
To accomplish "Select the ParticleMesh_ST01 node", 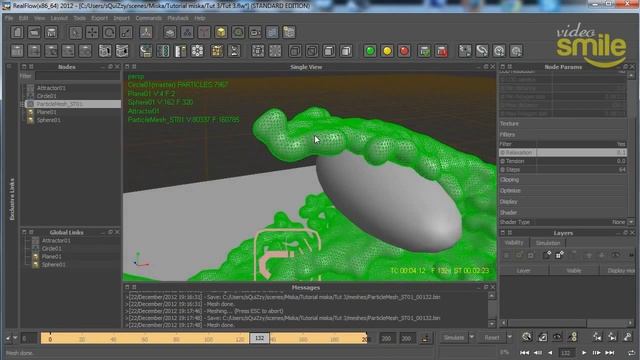I will click(x=73, y=104).
